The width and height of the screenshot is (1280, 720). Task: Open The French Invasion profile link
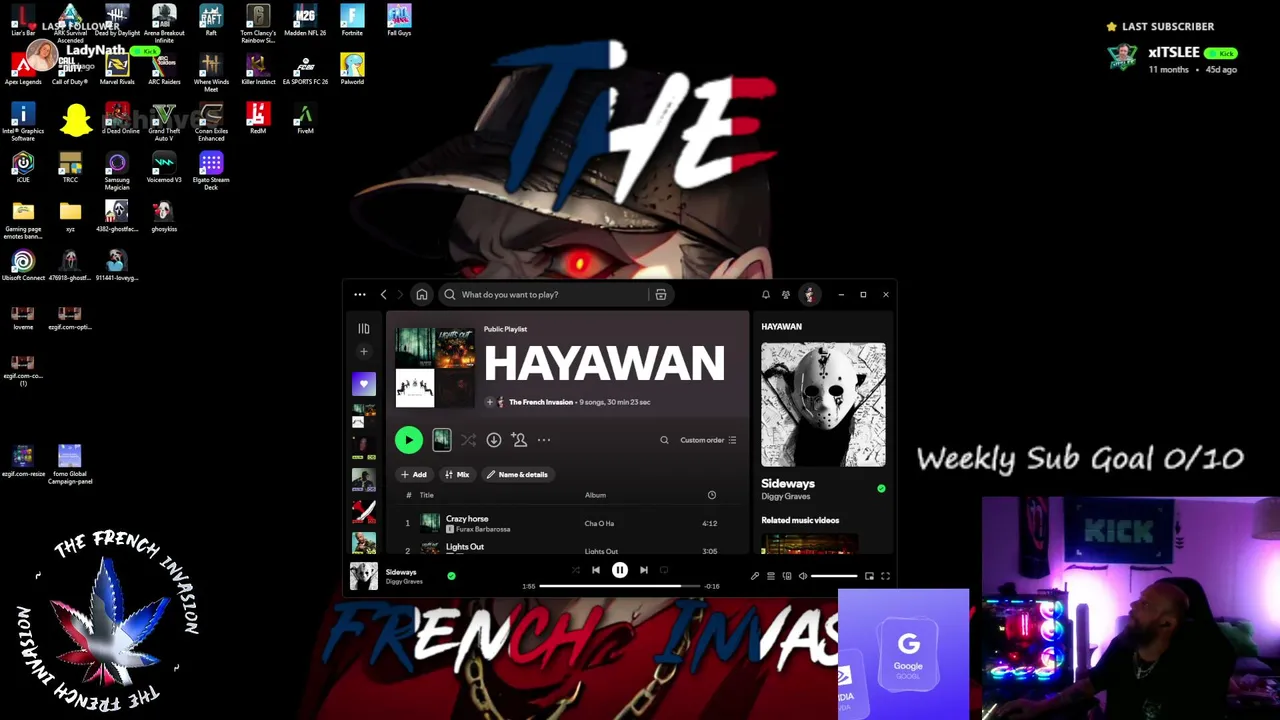tap(541, 402)
